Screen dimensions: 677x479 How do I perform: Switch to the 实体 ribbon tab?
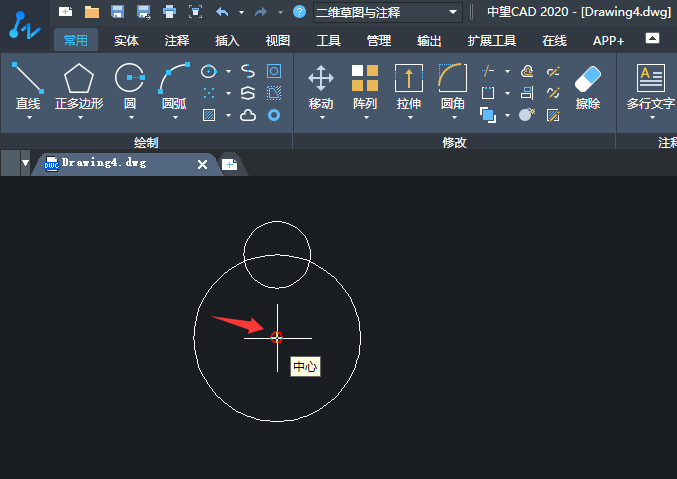126,41
